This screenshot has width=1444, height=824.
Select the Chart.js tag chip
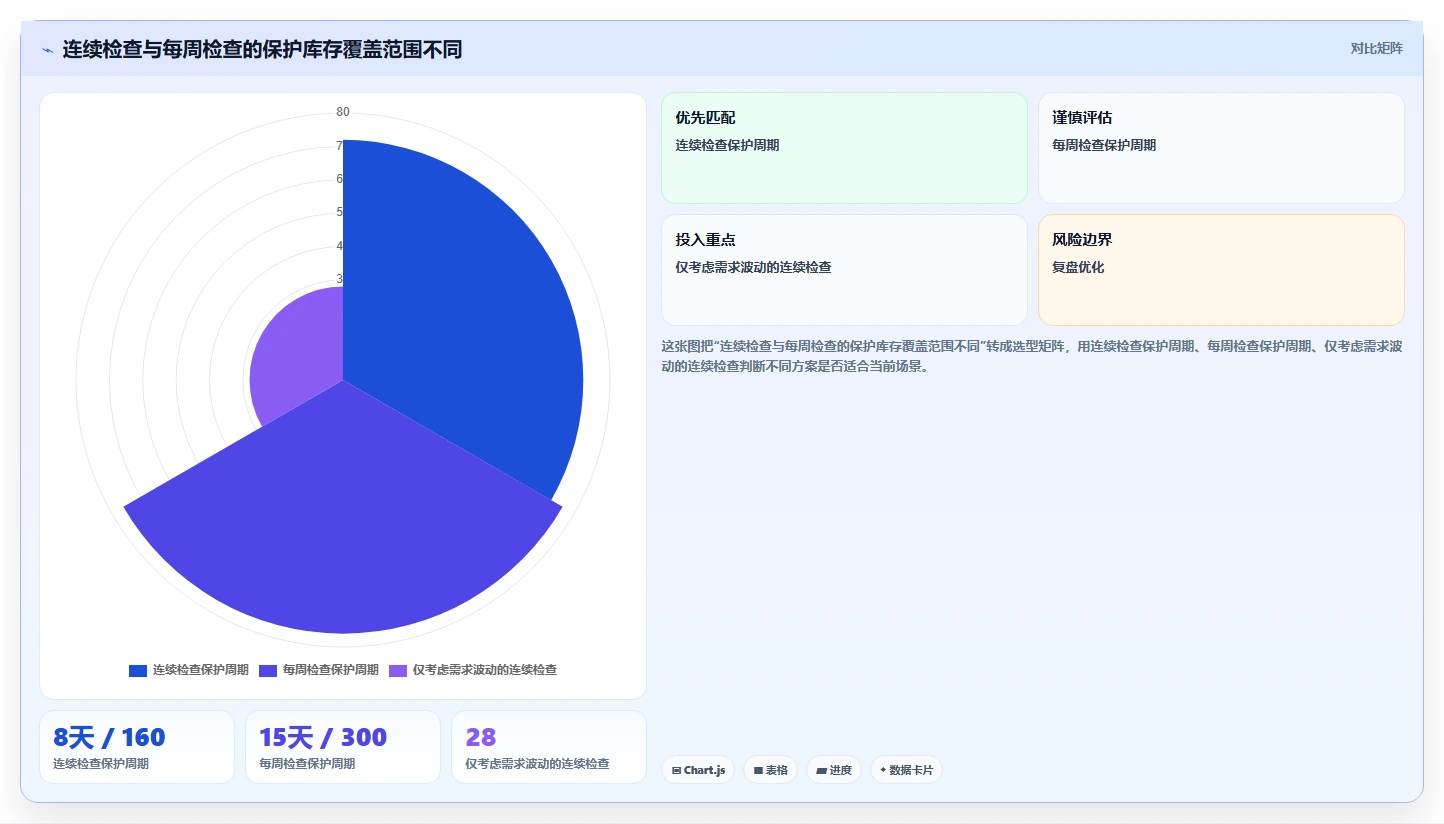pyautogui.click(x=698, y=770)
